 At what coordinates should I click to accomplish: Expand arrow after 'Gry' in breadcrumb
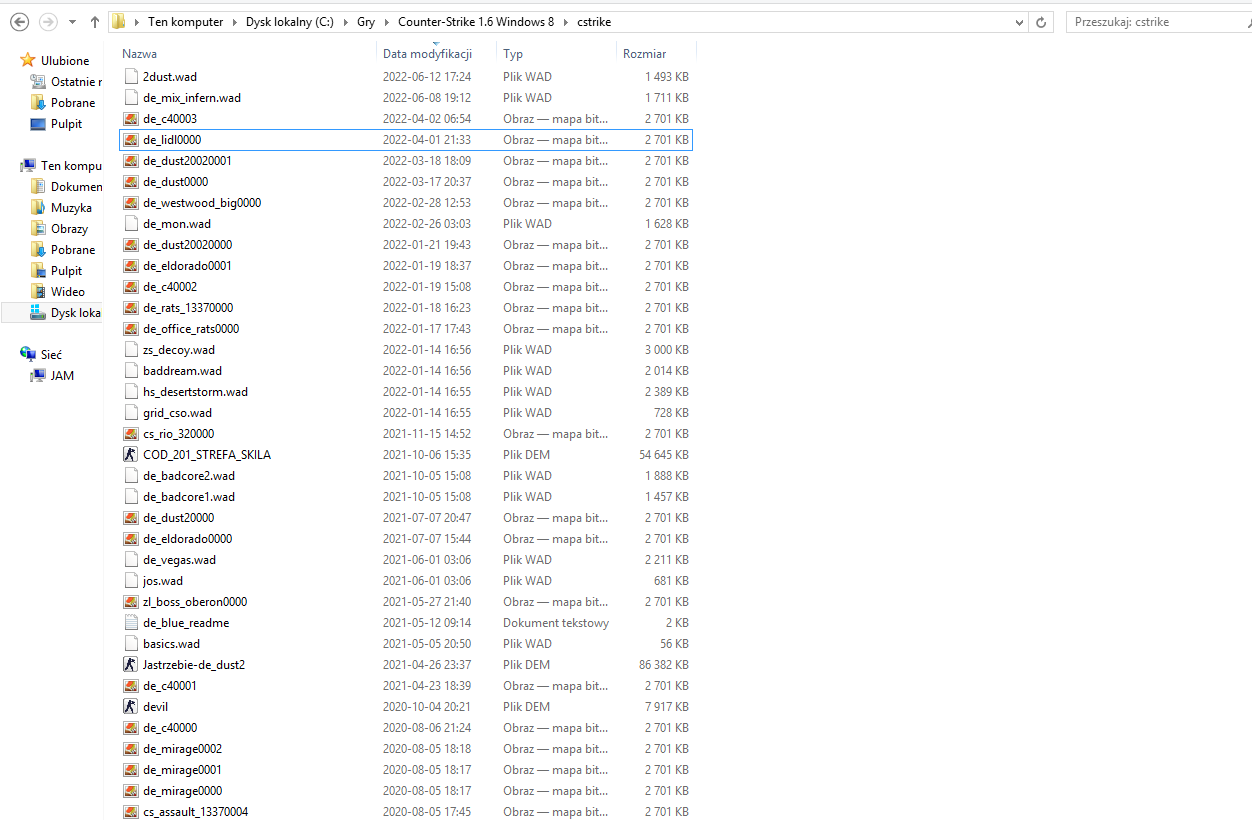pyautogui.click(x=386, y=21)
